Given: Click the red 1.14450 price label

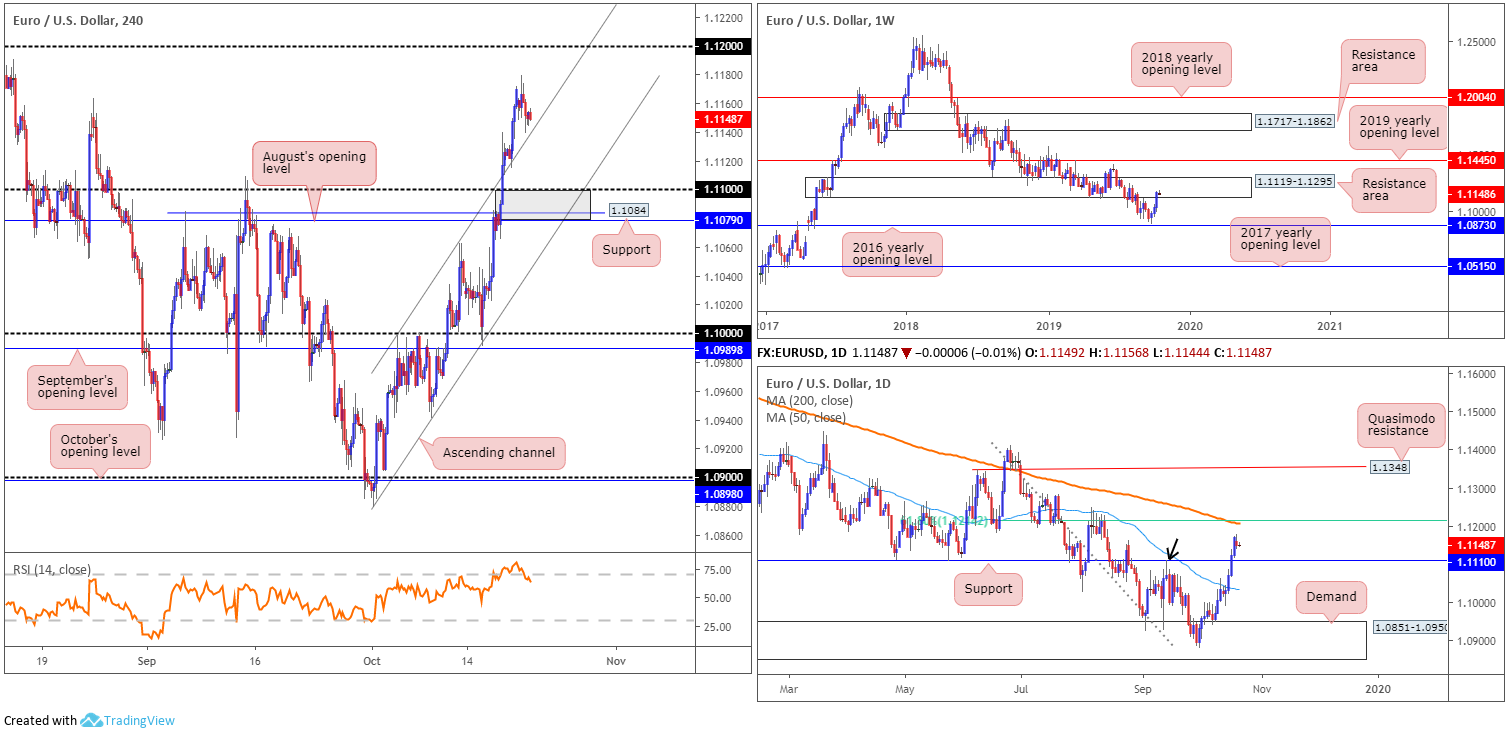Looking at the screenshot, I should (1475, 160).
